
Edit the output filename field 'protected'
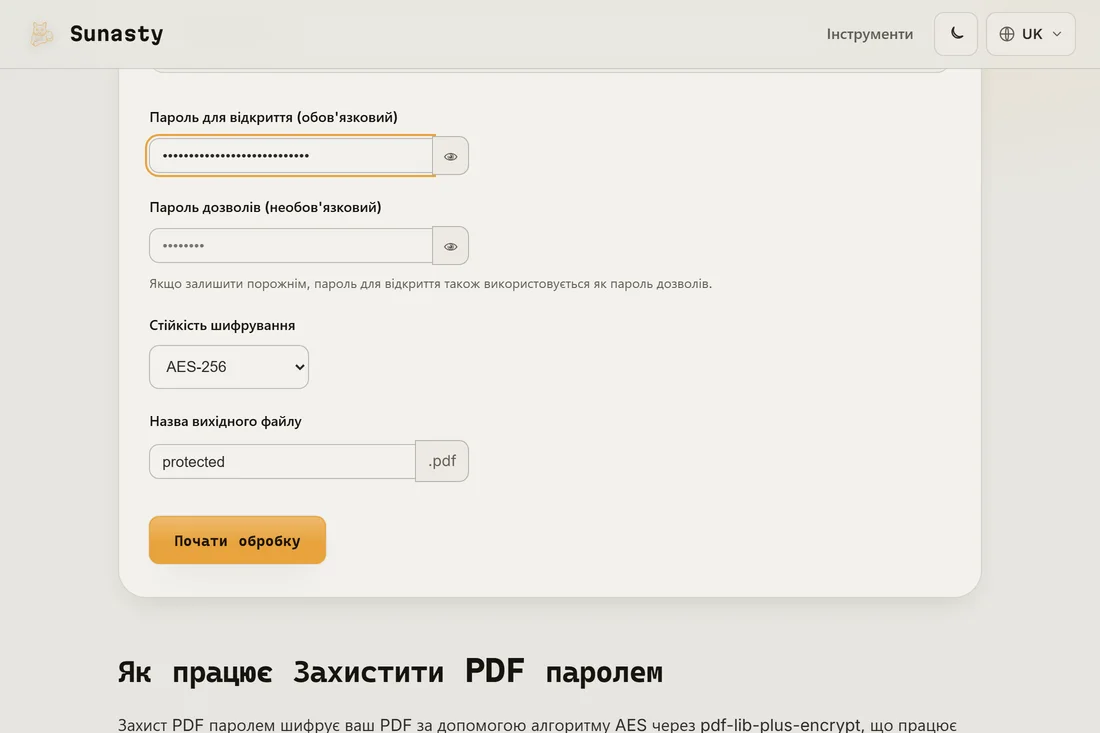282,462
